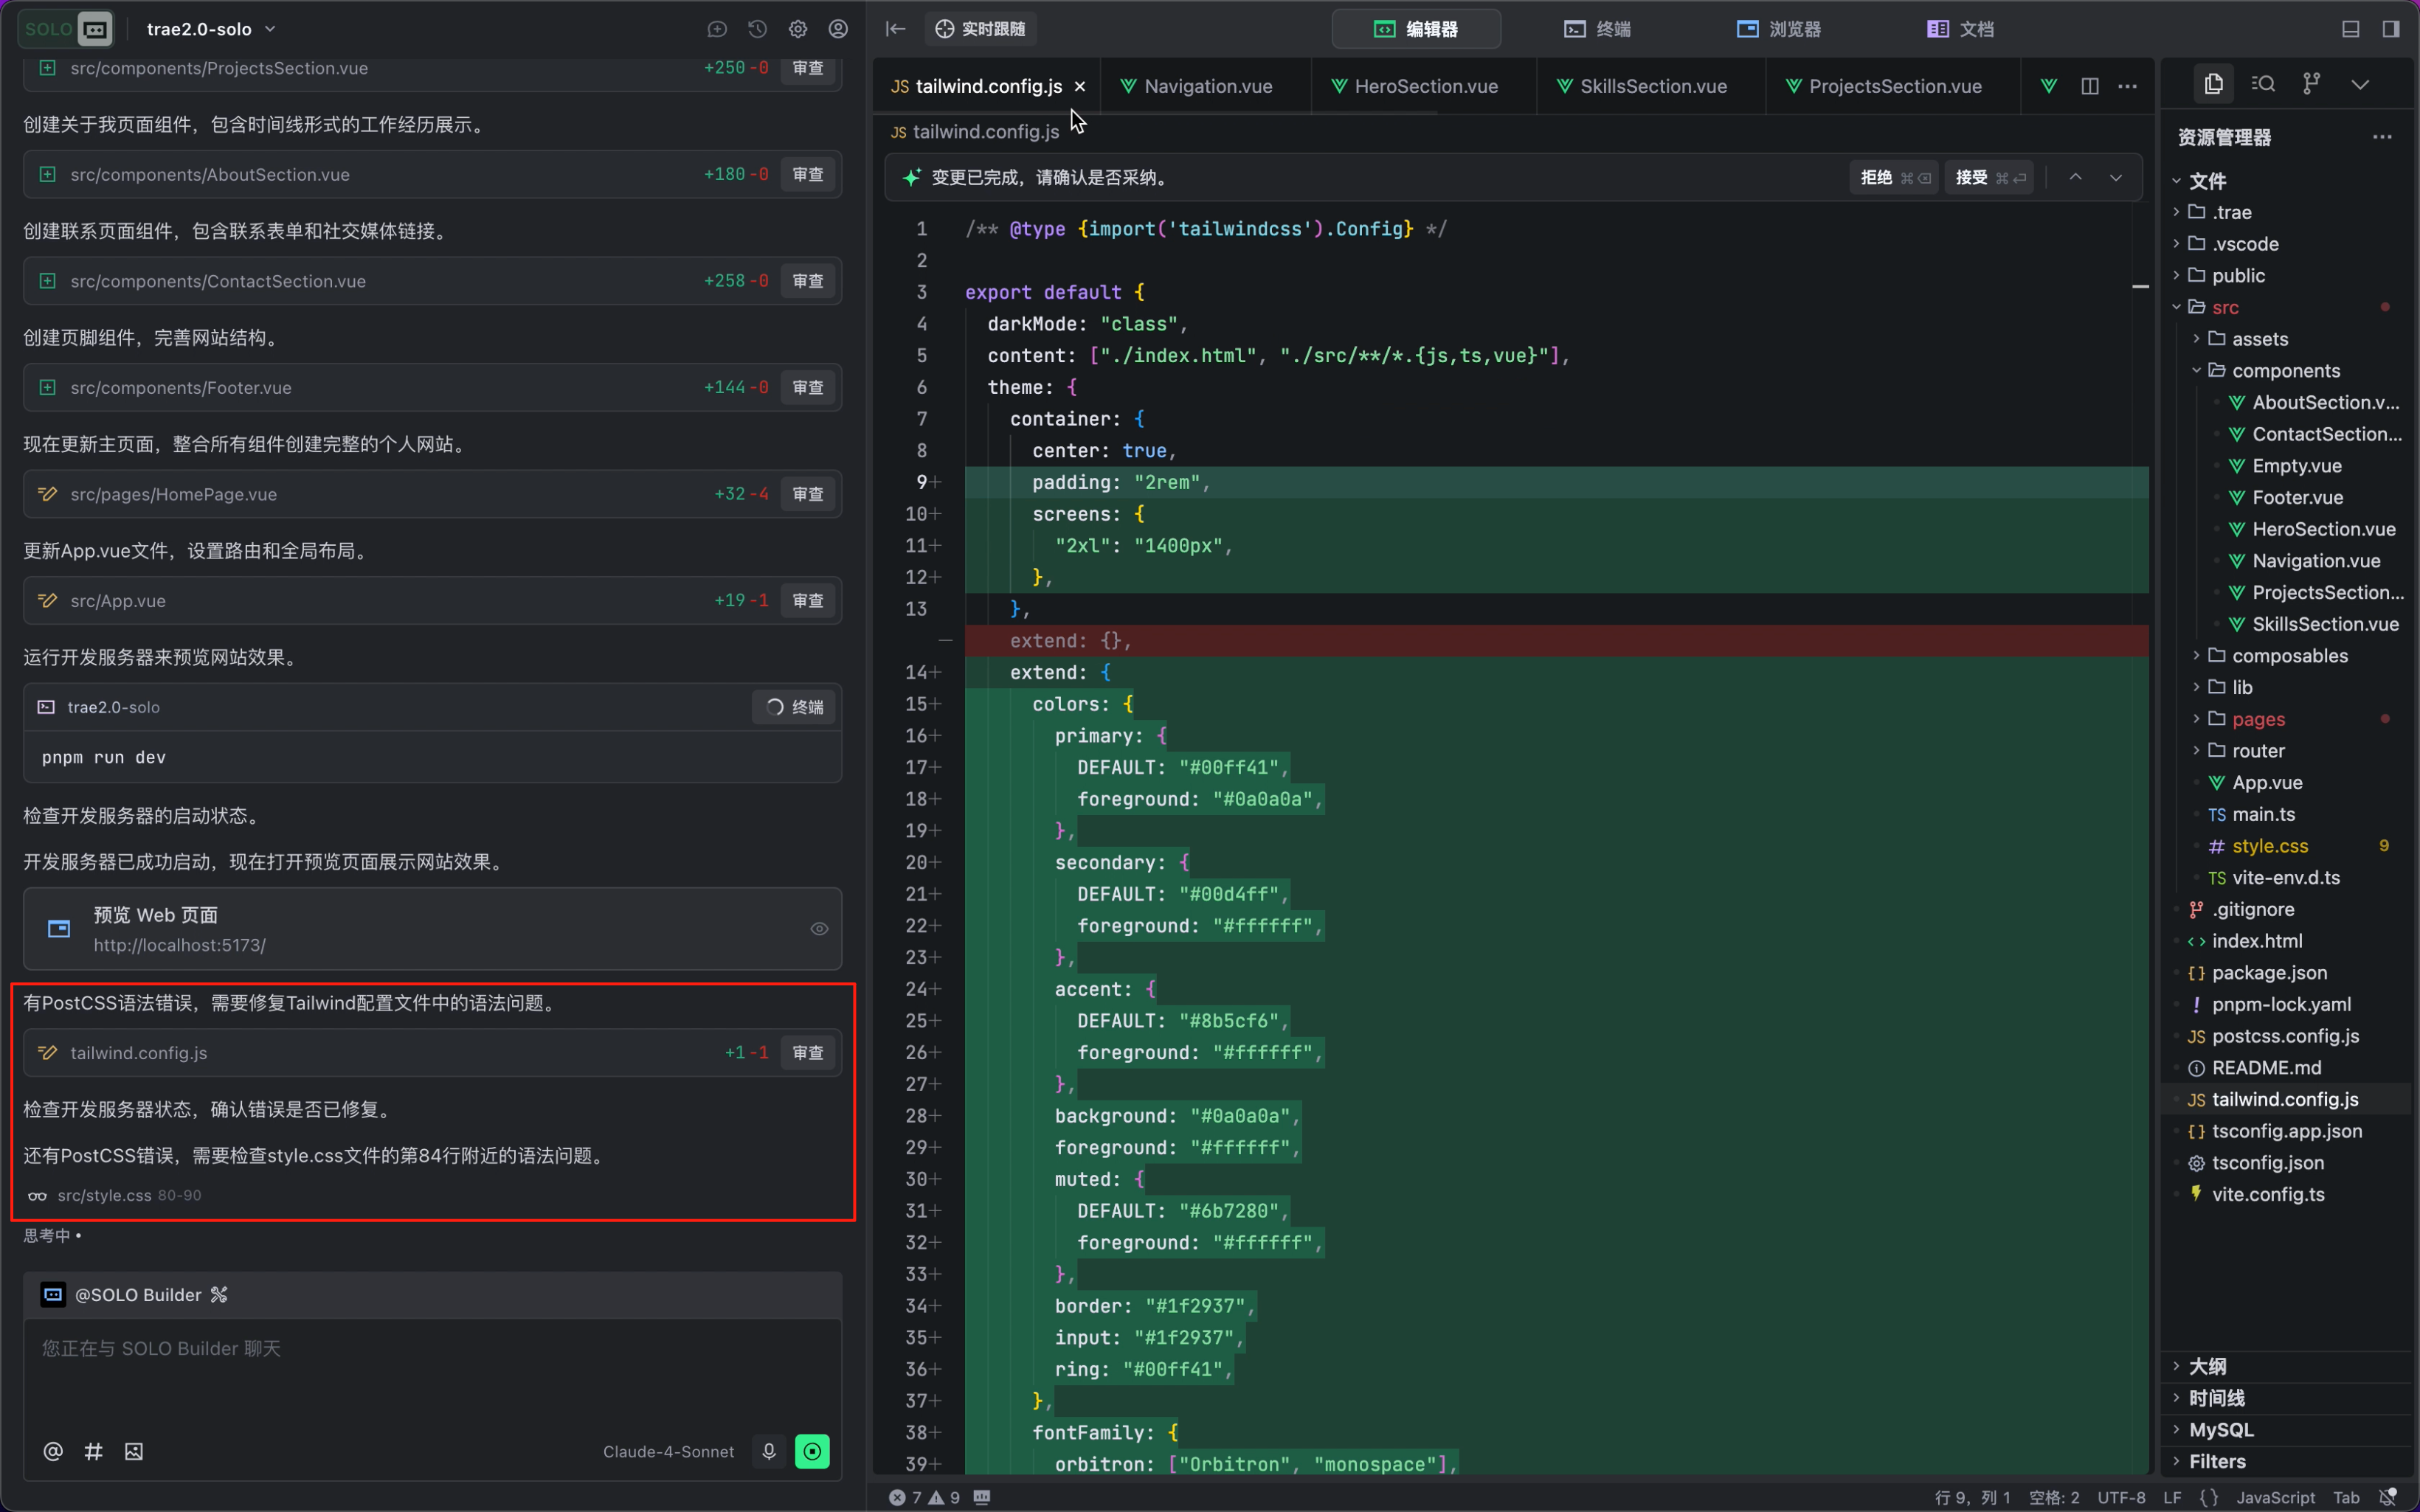Image resolution: width=2420 pixels, height=1512 pixels.
Task: Click 审查 for src/App.vue
Action: (x=807, y=601)
